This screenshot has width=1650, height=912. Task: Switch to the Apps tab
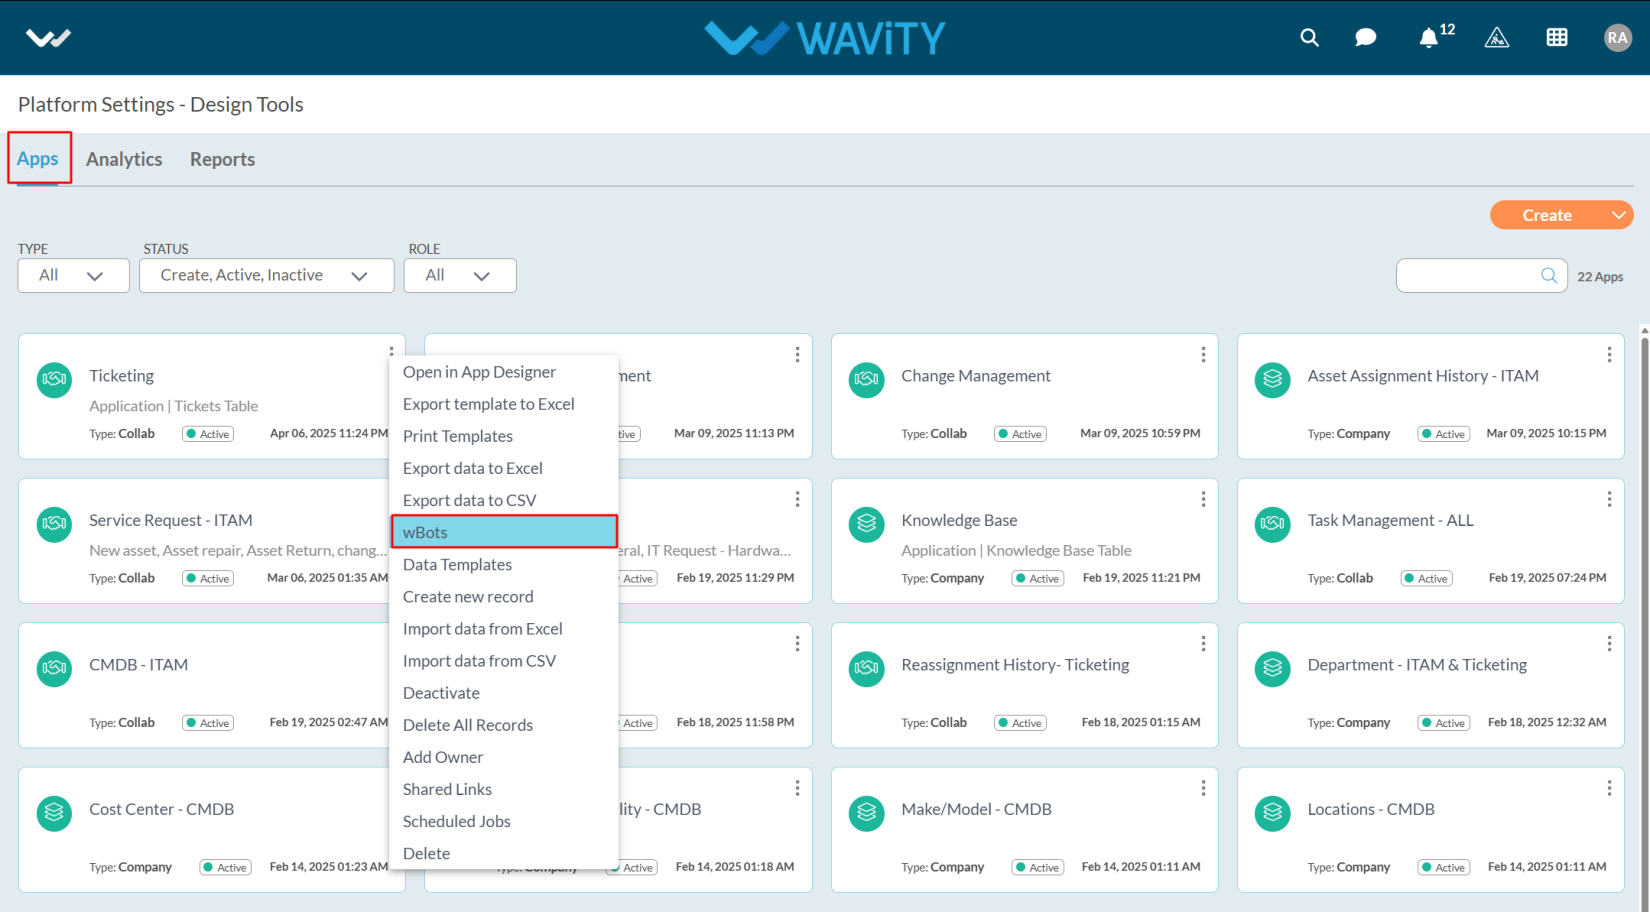coord(38,159)
